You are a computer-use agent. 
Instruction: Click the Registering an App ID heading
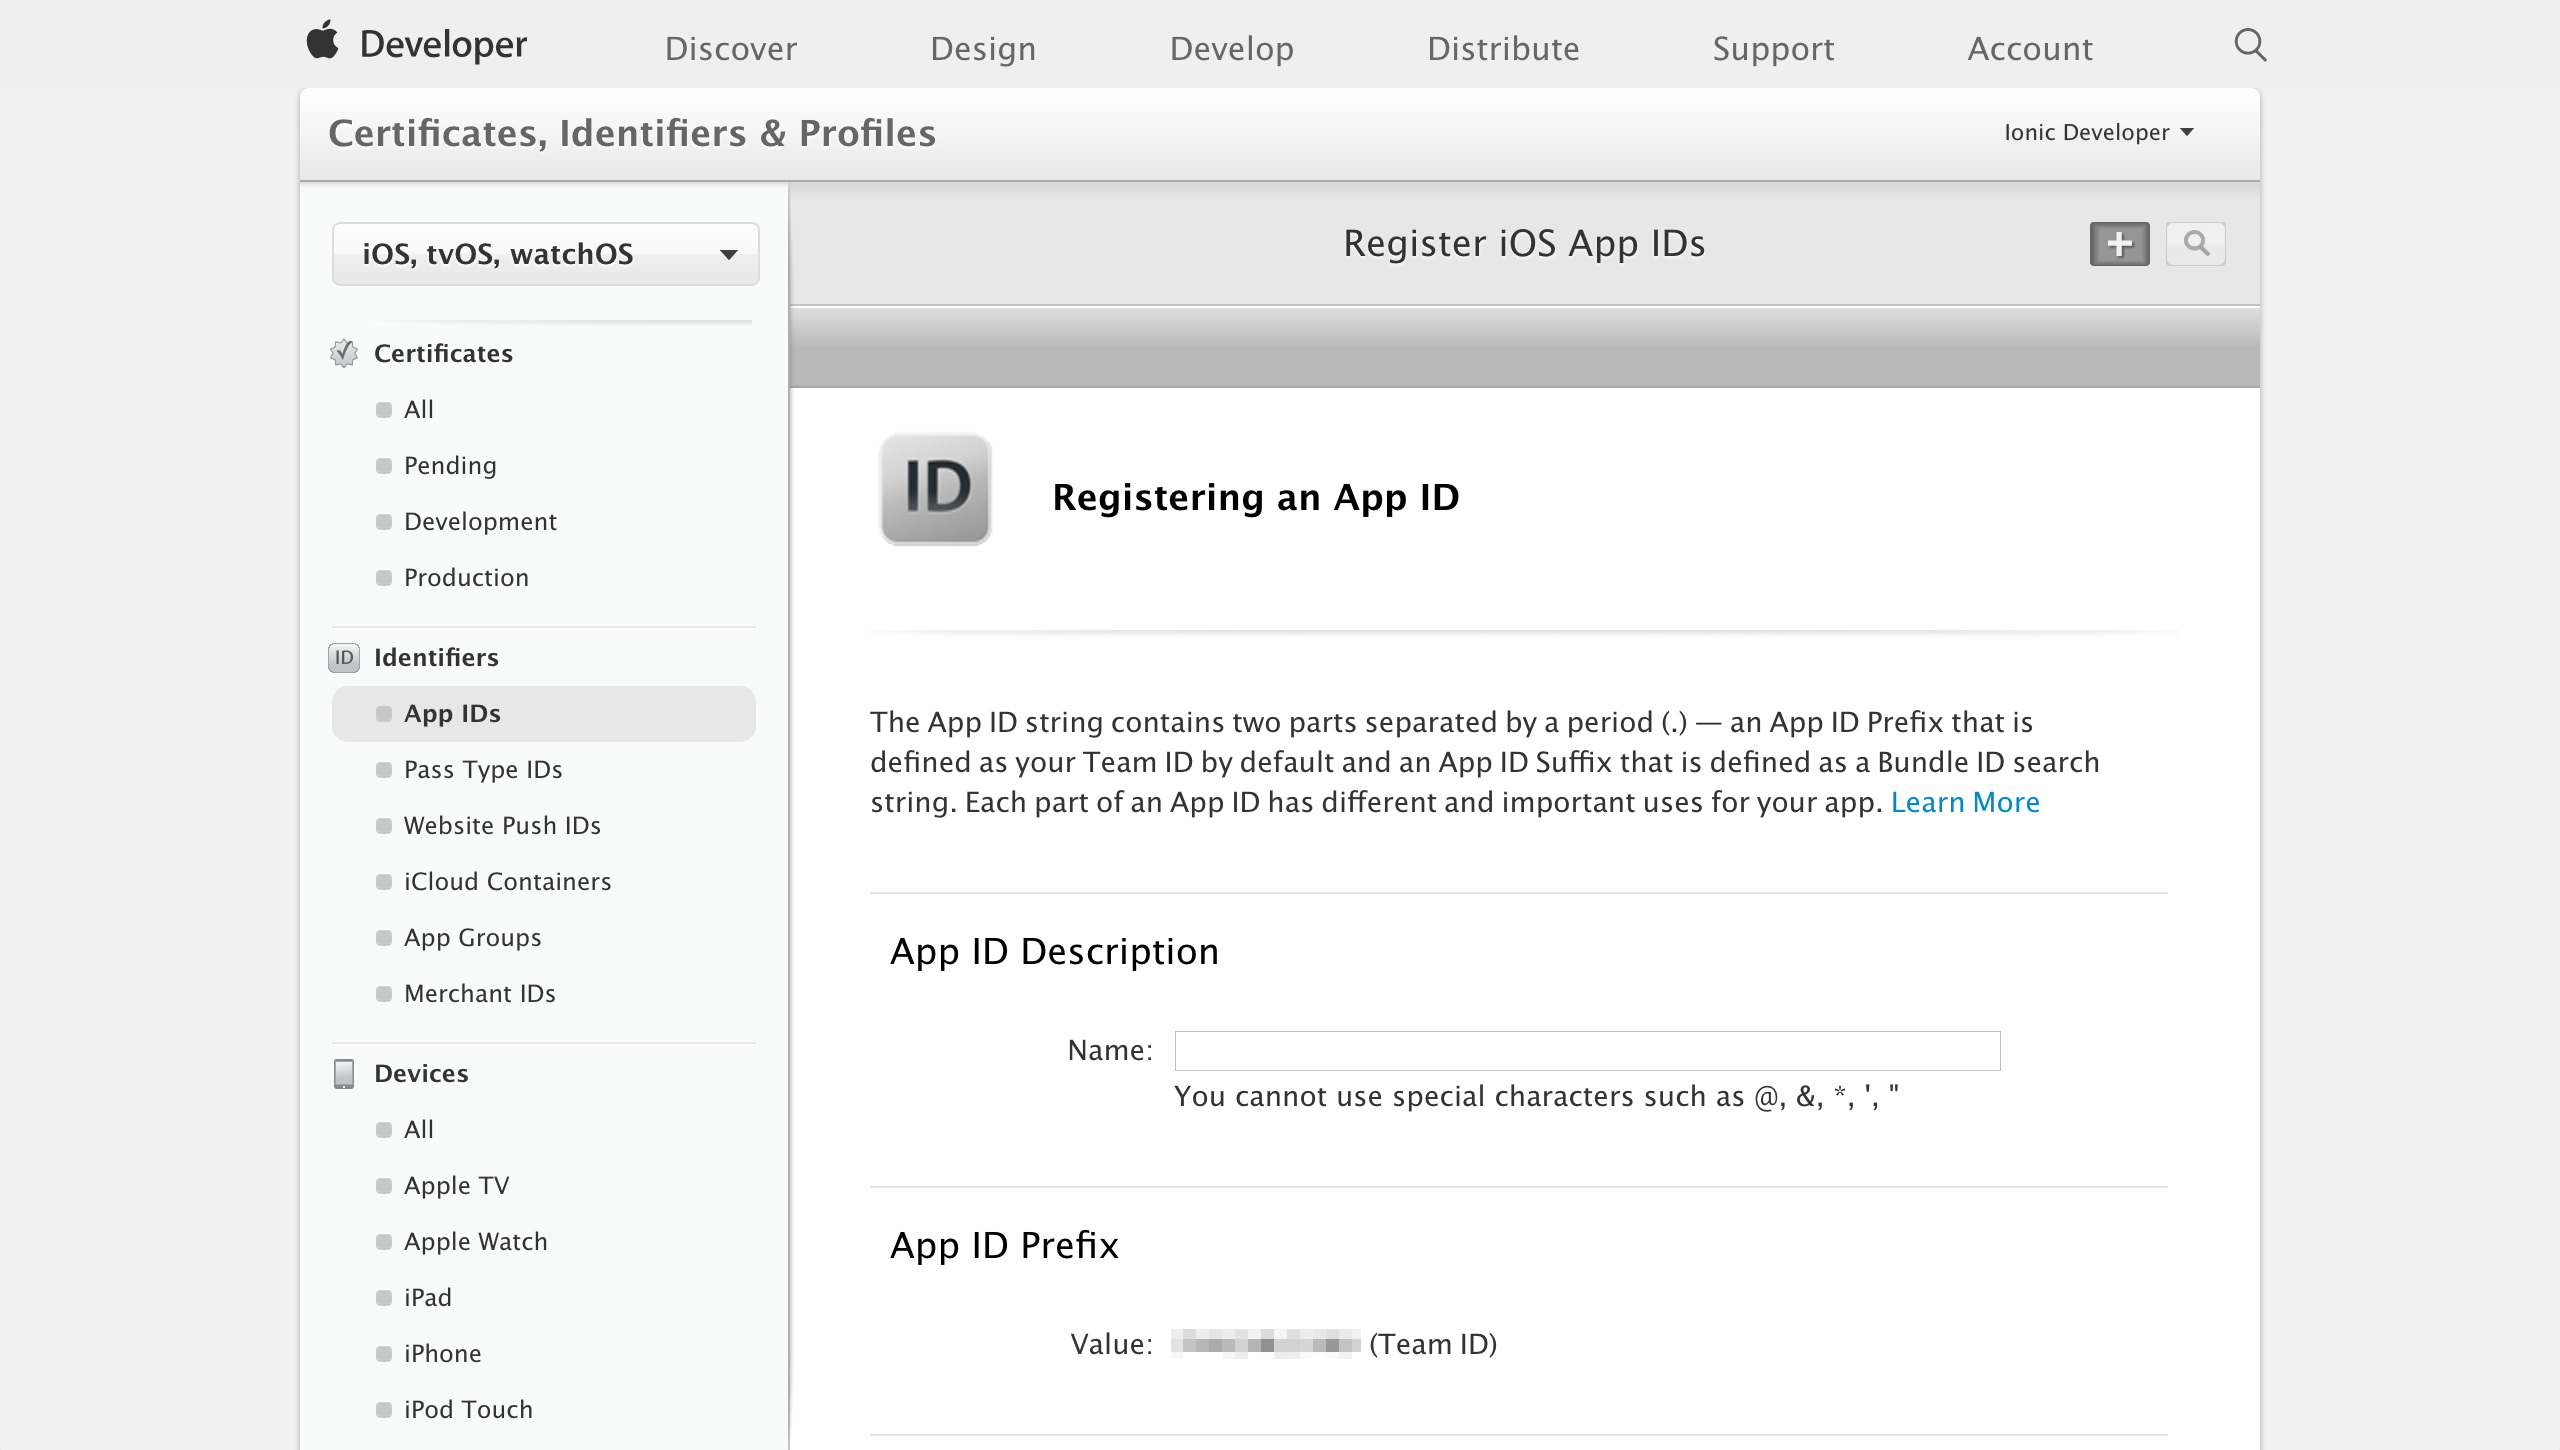click(1256, 497)
